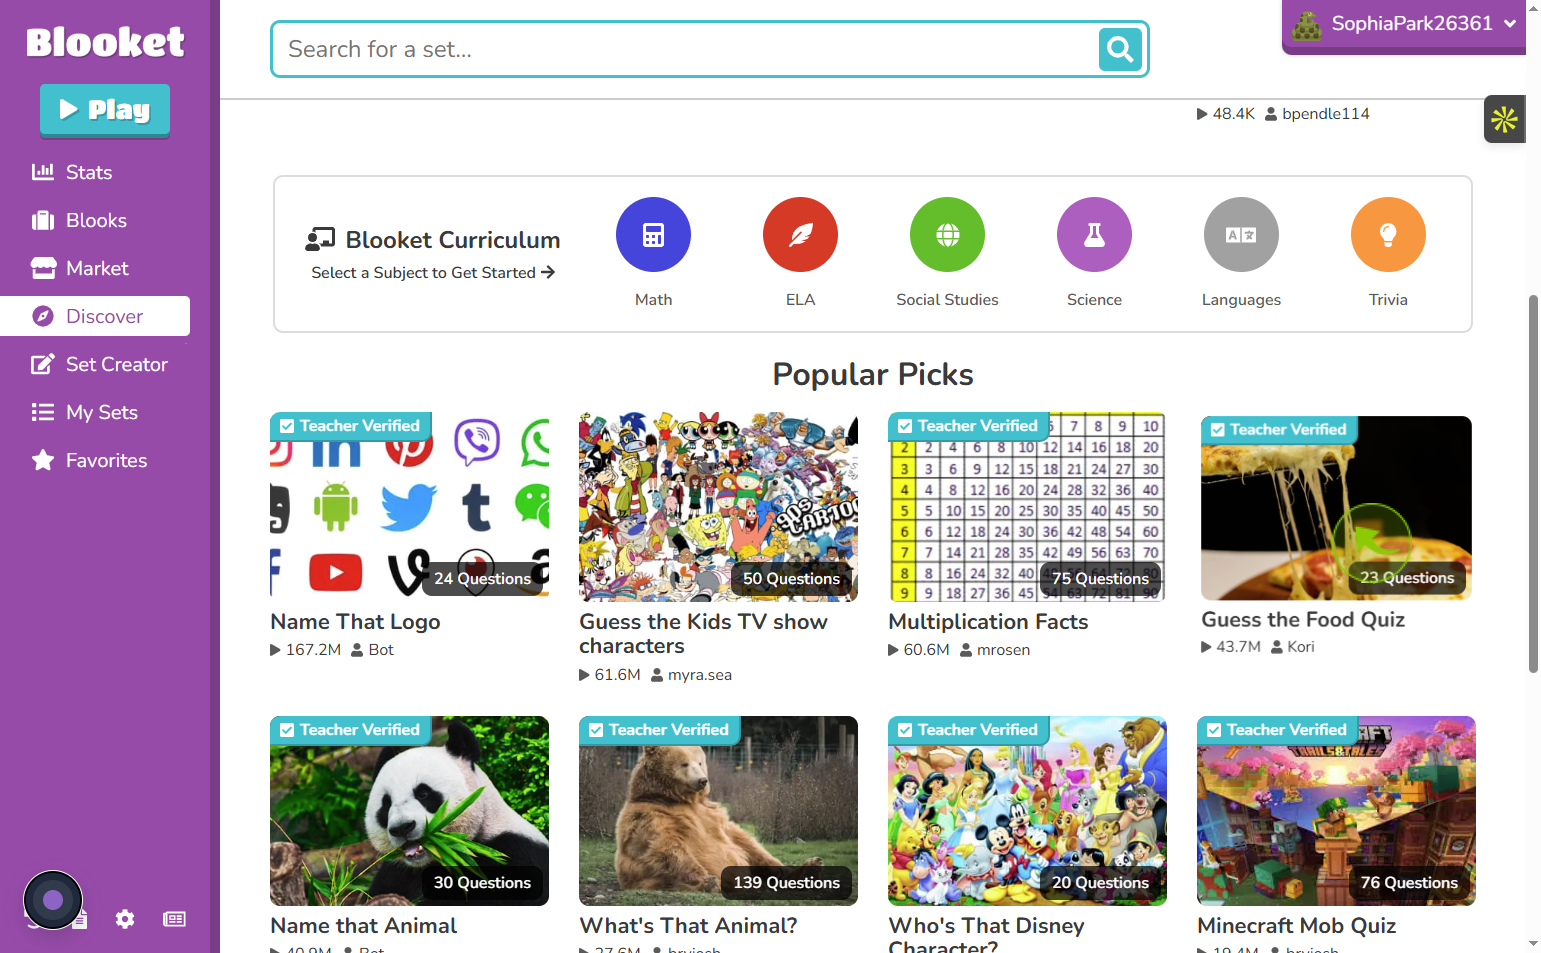Go to the Market page
Viewport: 1541px width, 953px height.
point(95,268)
